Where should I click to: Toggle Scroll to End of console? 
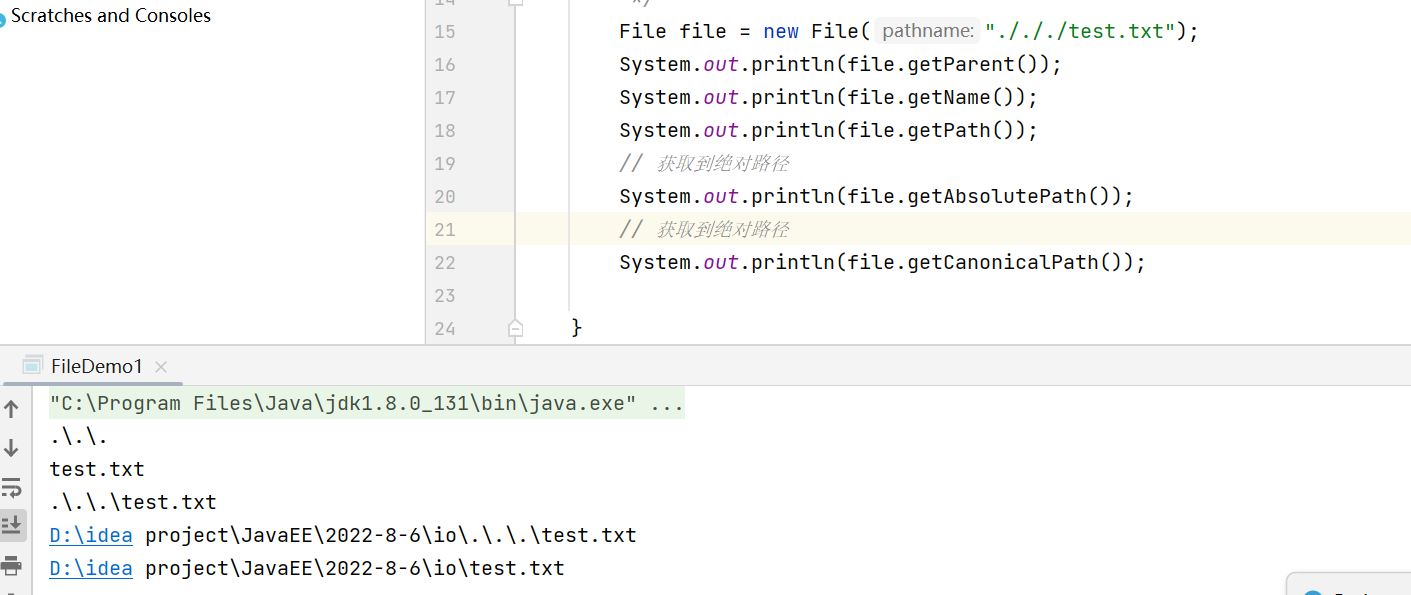click(12, 525)
